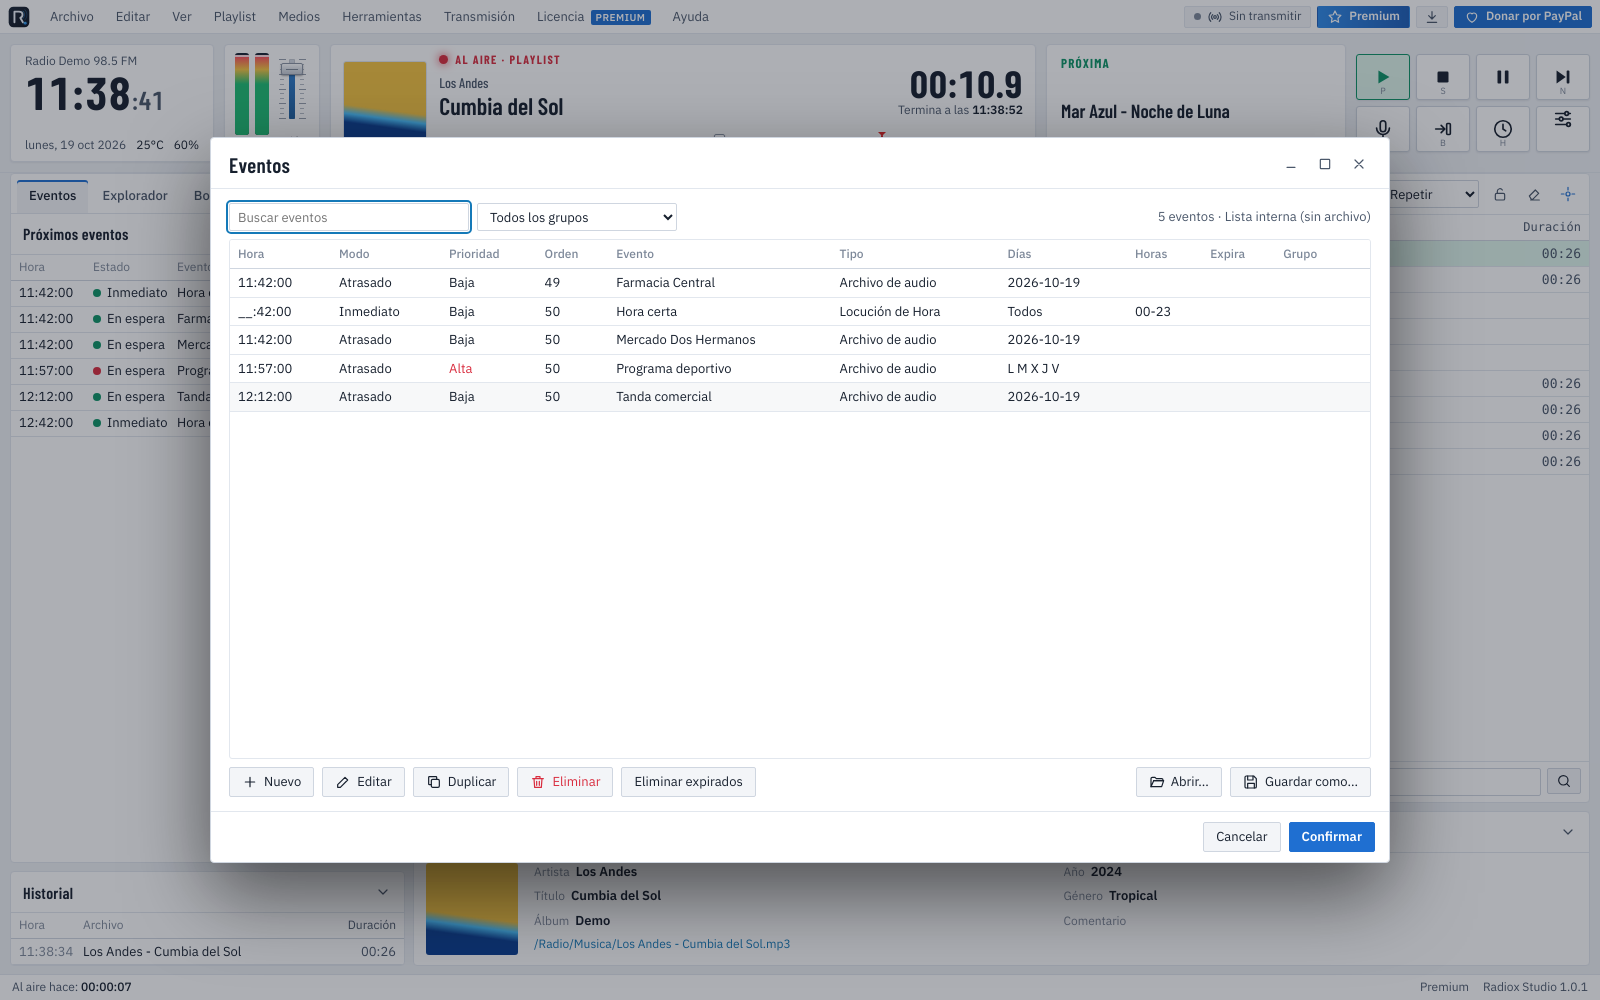This screenshot has width=1600, height=1000.
Task: Click Nuevo to add an event
Action: (272, 782)
